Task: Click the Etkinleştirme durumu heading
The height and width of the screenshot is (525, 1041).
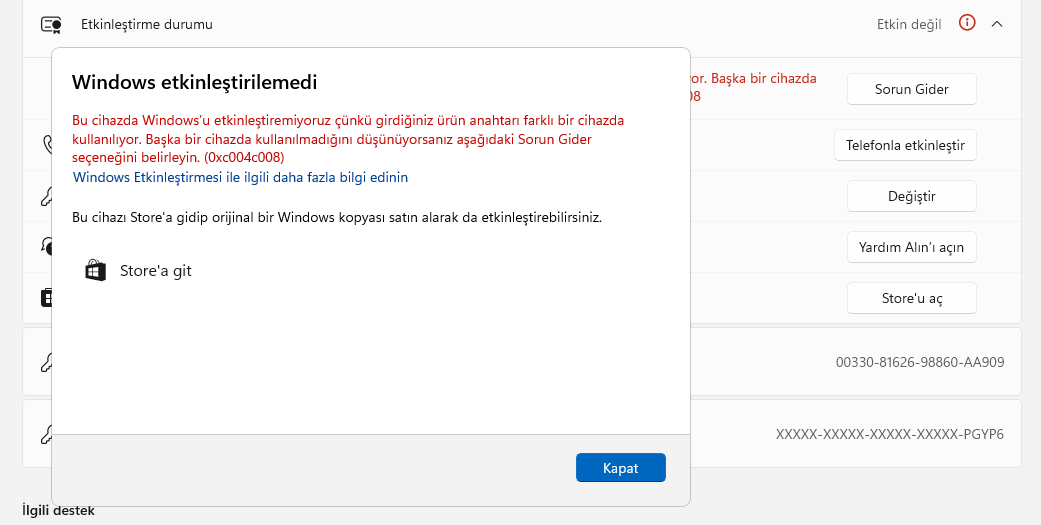Action: pyautogui.click(x=147, y=25)
